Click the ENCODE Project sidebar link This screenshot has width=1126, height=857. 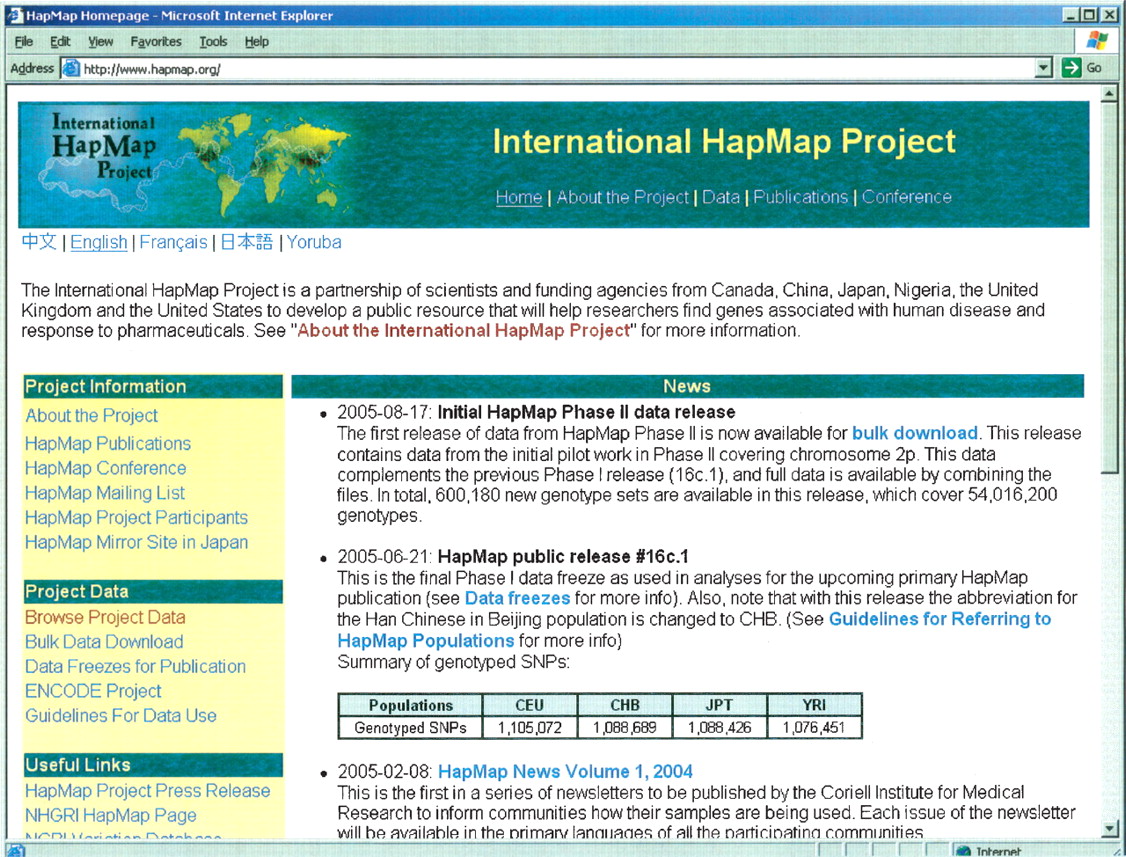pyautogui.click(x=93, y=691)
